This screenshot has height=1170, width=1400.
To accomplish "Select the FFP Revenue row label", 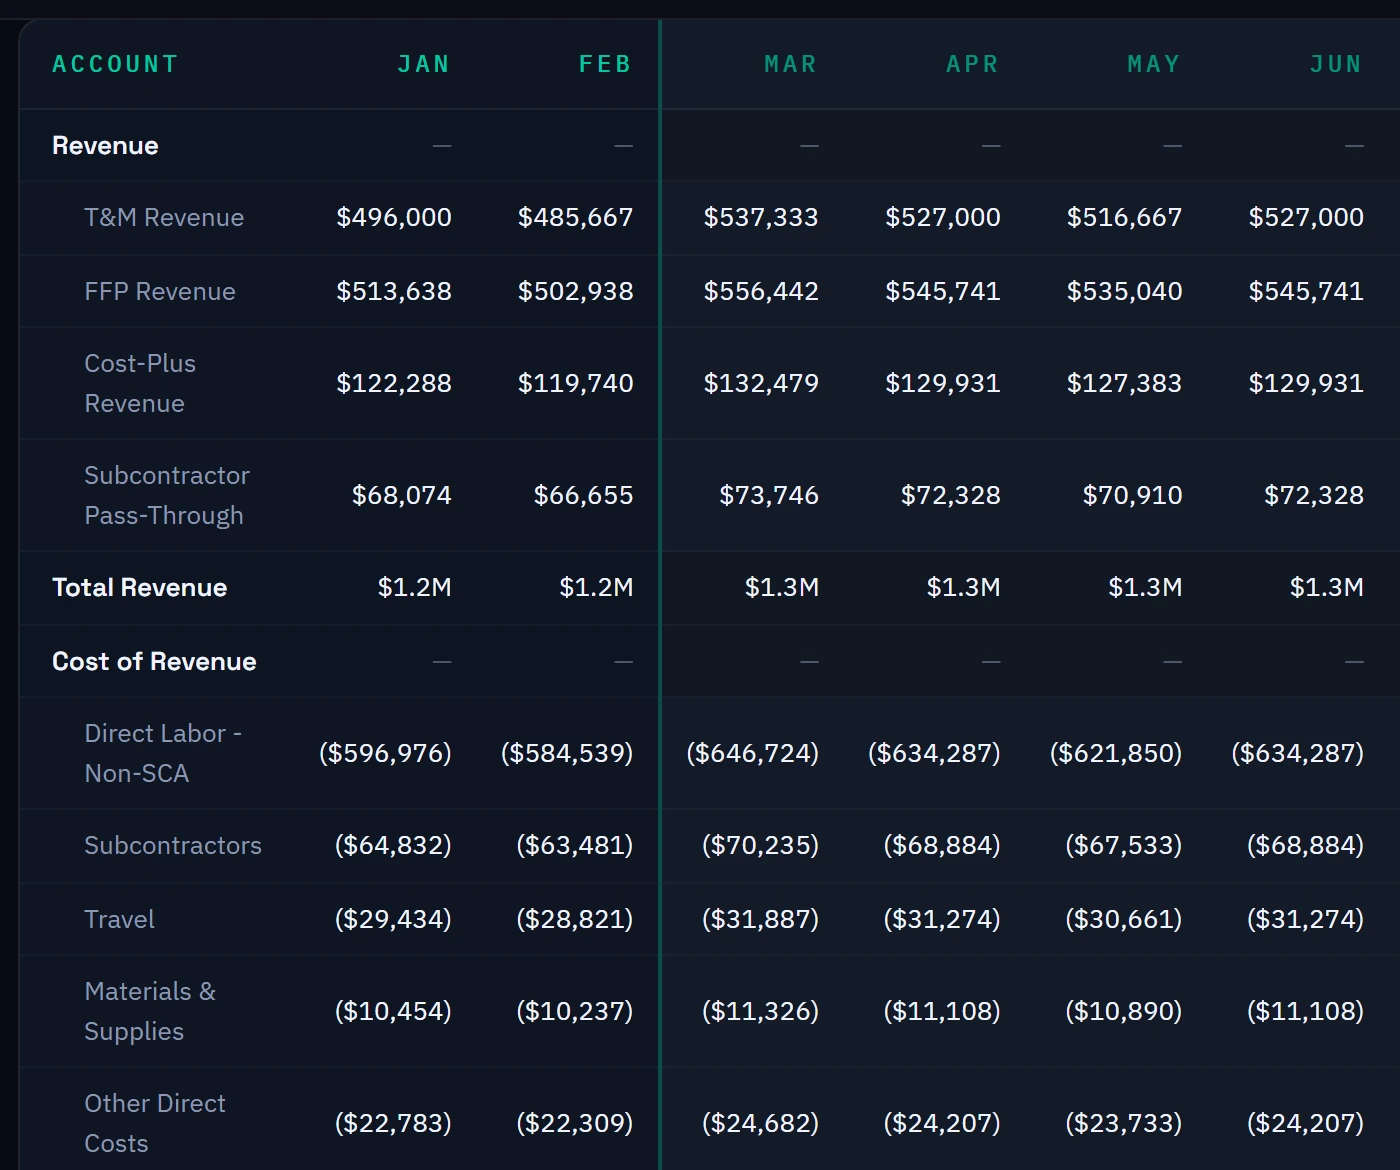I will click(160, 292).
